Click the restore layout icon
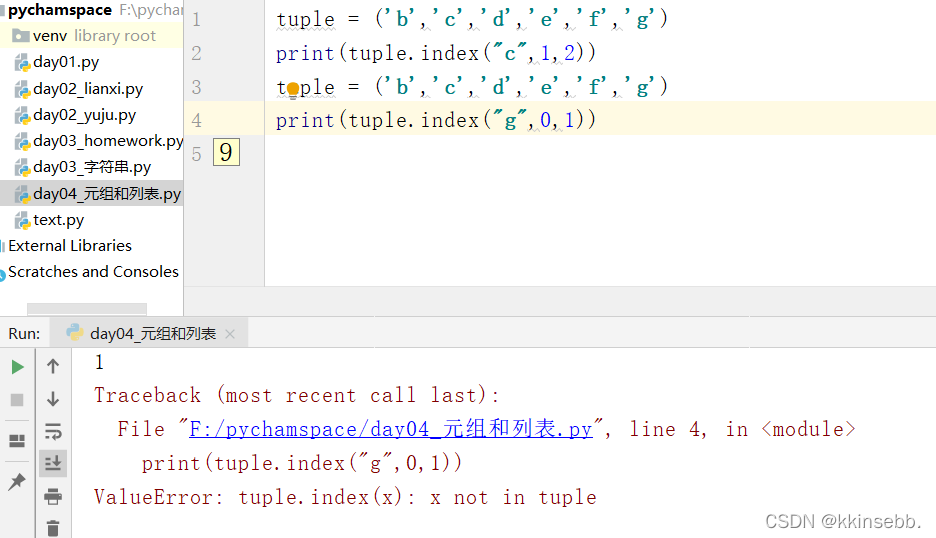The width and height of the screenshot is (936, 538). coord(17,441)
